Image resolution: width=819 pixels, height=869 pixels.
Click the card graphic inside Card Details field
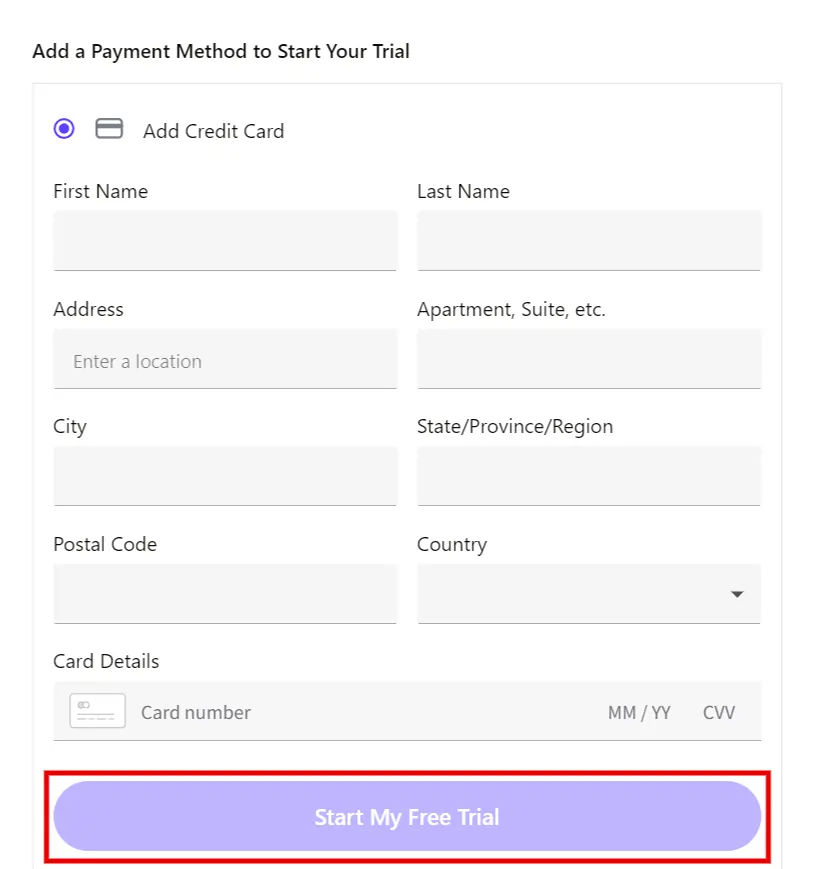point(96,711)
